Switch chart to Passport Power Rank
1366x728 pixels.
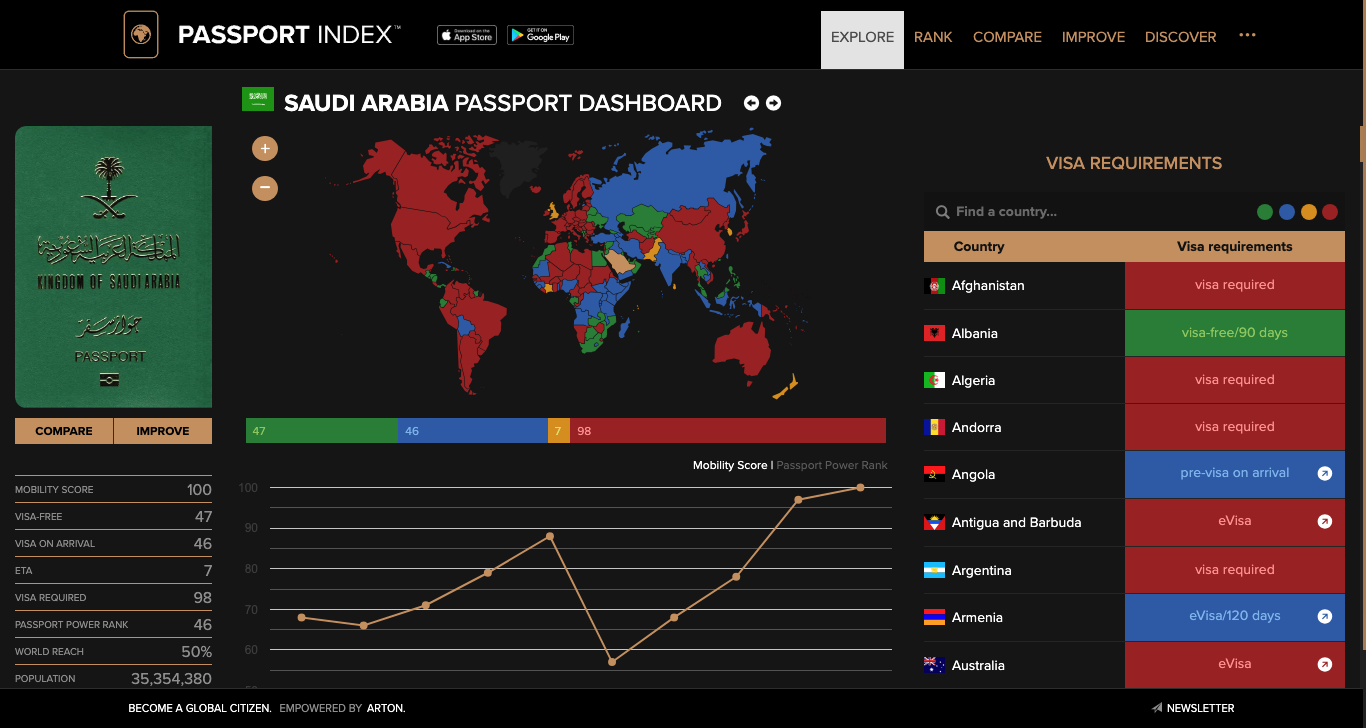[831, 465]
